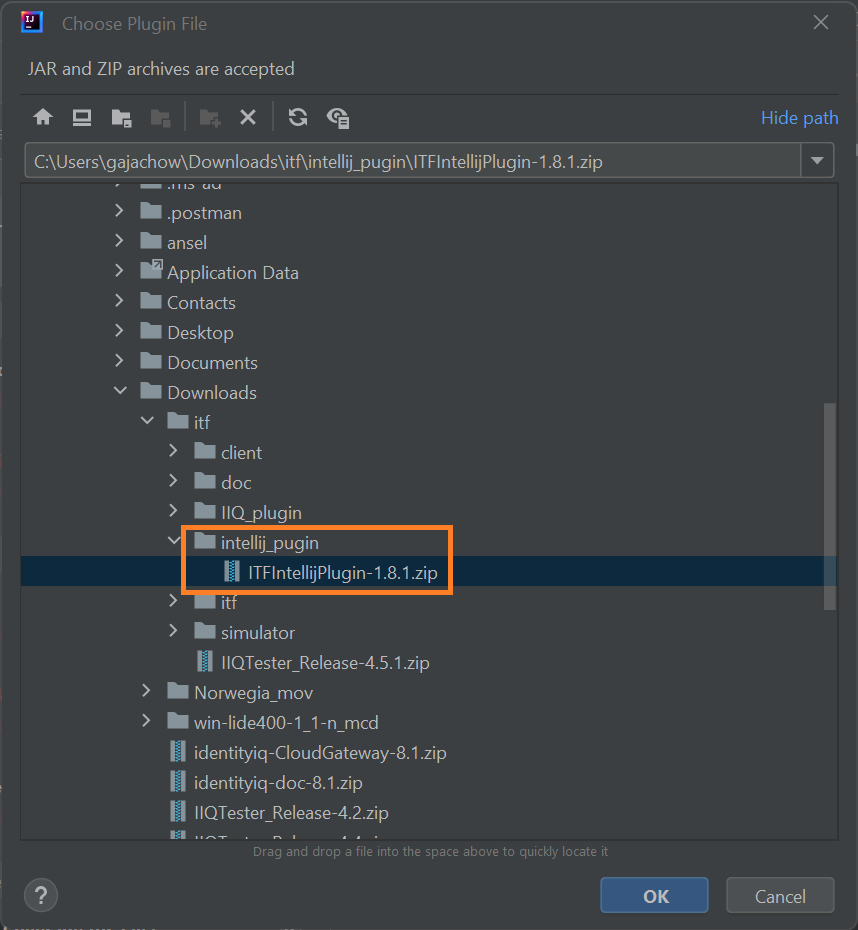Select the Contacts folder row
Screen dimensions: 858x930
(428, 302)
